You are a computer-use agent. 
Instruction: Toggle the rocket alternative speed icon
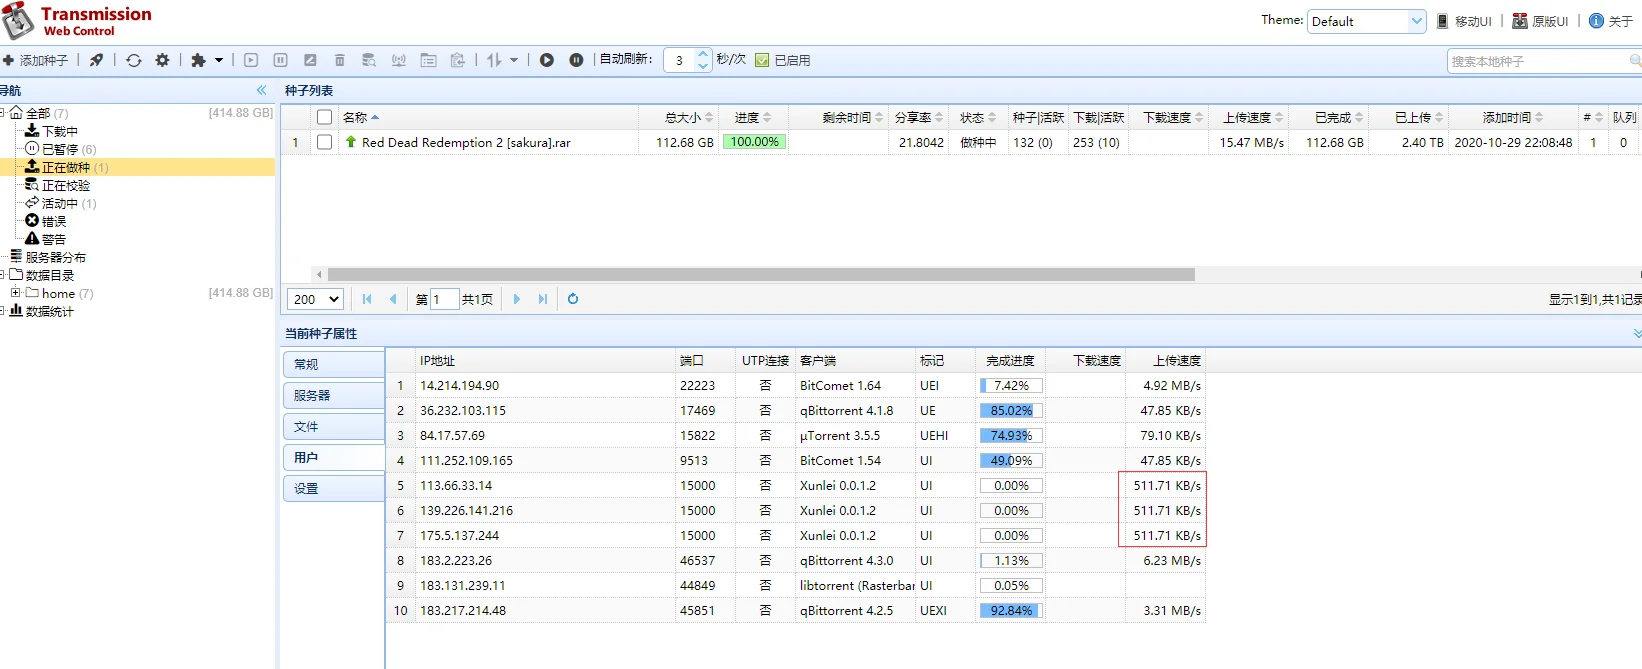pyautogui.click(x=96, y=60)
